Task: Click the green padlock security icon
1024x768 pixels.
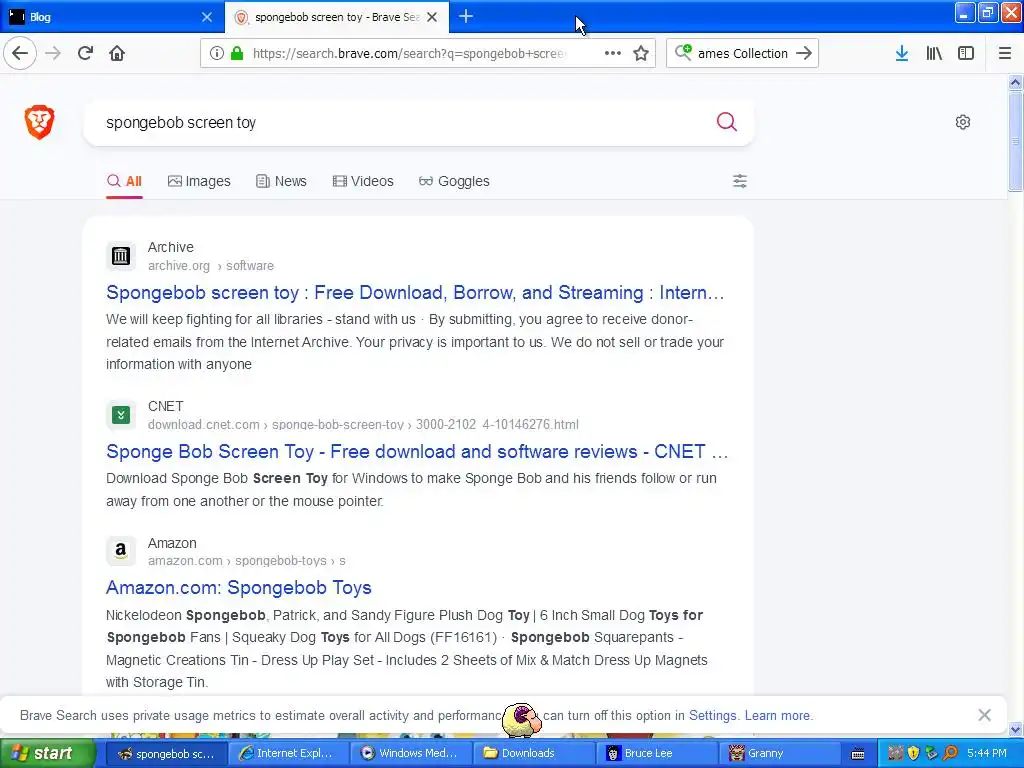Action: pyautogui.click(x=237, y=53)
